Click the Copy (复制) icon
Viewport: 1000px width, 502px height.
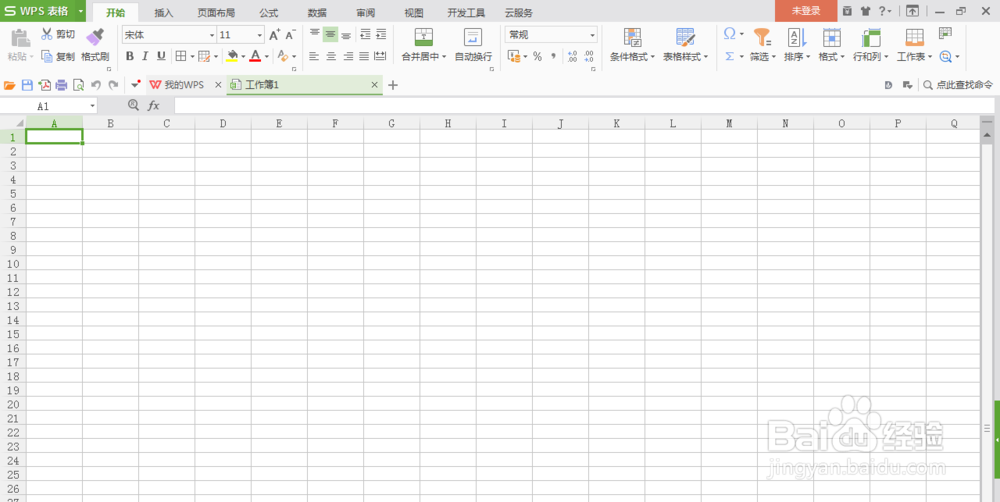[x=47, y=56]
